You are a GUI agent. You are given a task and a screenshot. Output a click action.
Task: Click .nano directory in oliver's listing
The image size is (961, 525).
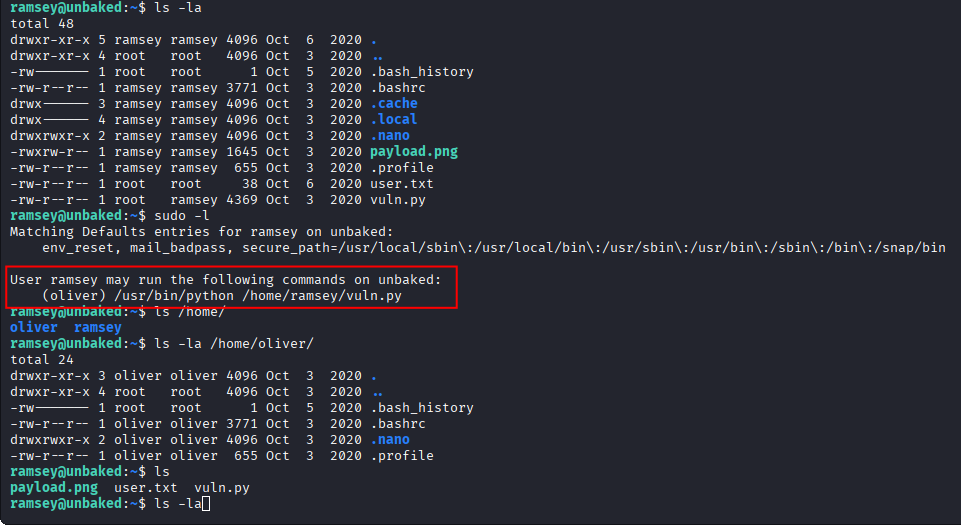[390, 439]
